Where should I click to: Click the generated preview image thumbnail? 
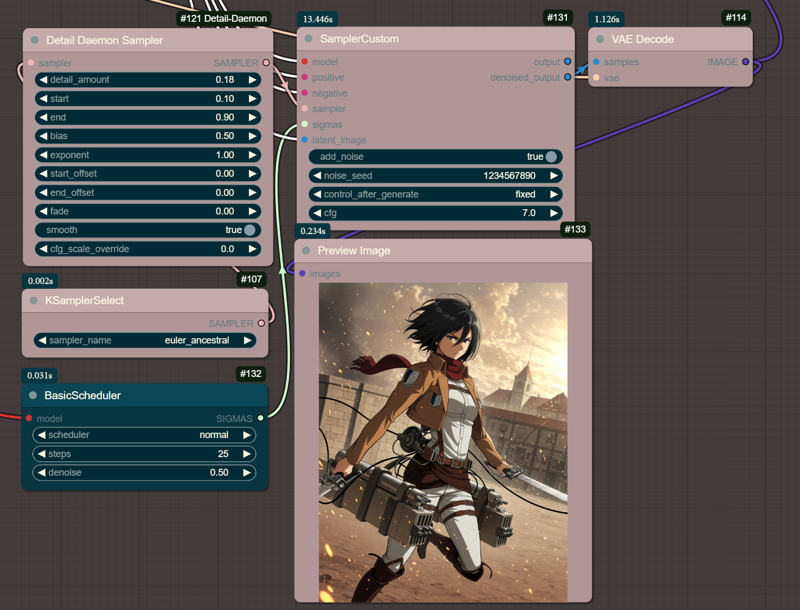tap(443, 442)
